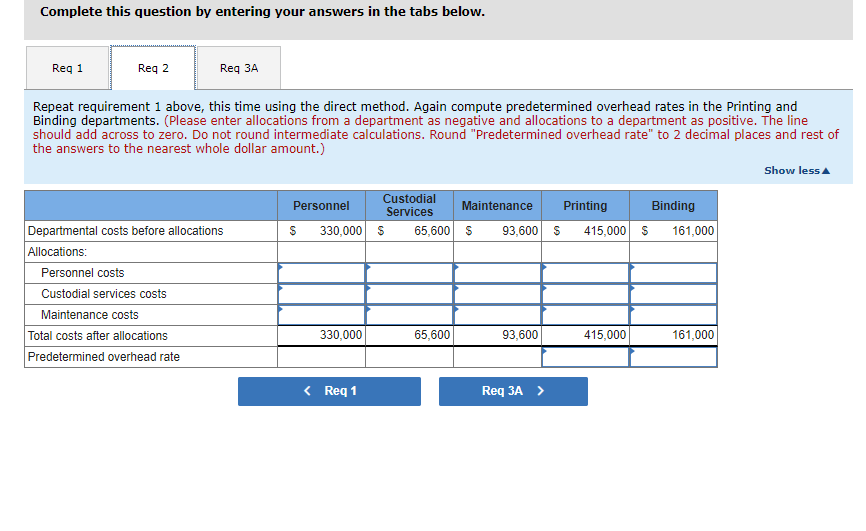866x531 pixels.
Task: Click the Departmental costs before allocations label
Action: 125,231
